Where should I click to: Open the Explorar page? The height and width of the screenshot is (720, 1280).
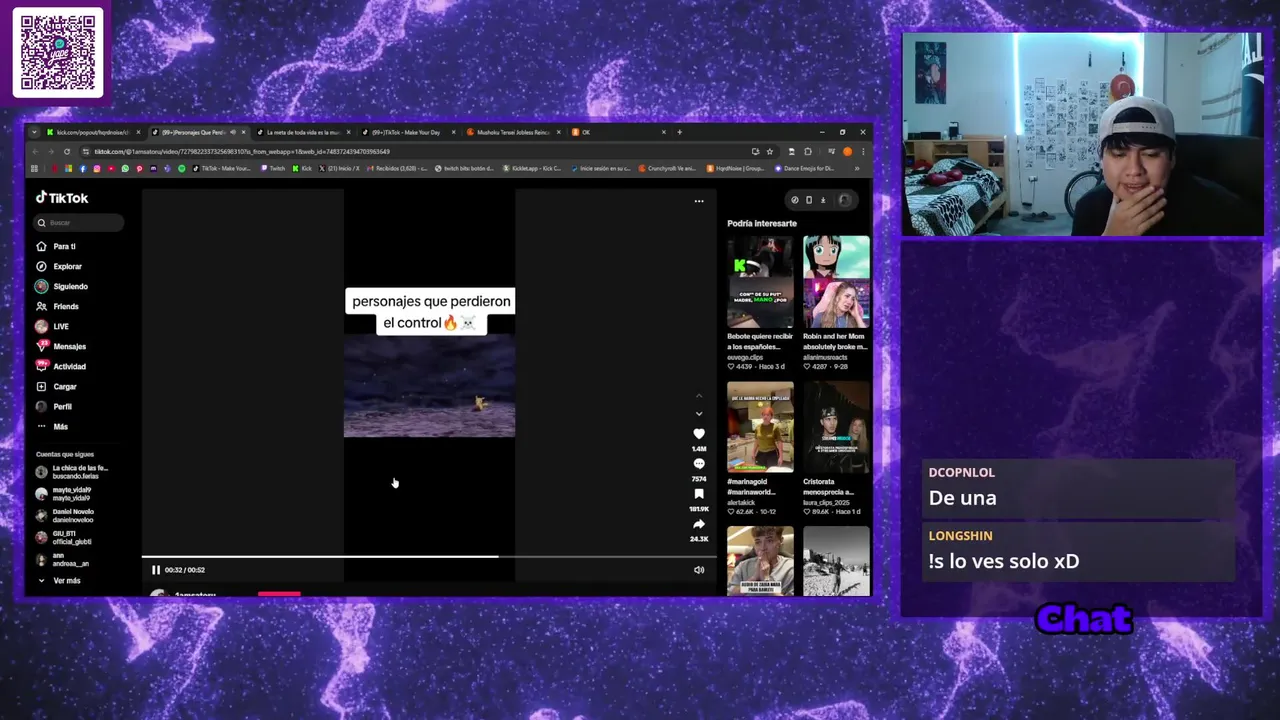tap(59, 266)
